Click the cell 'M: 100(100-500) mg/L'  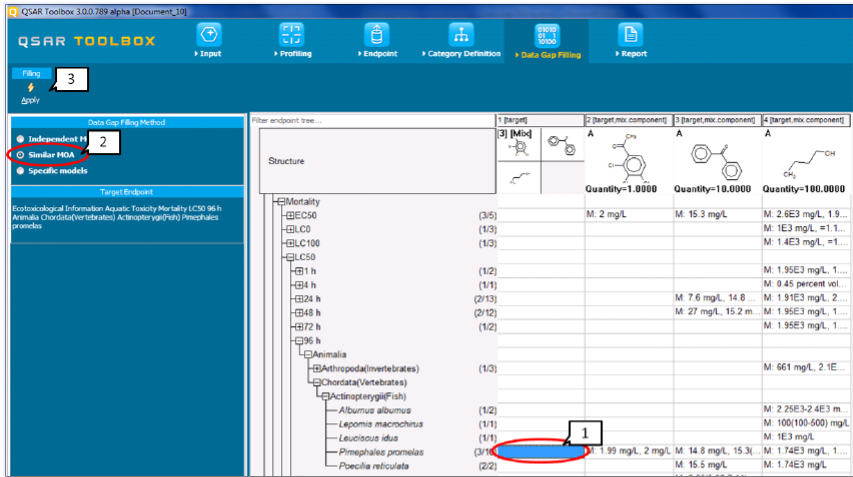[806, 423]
